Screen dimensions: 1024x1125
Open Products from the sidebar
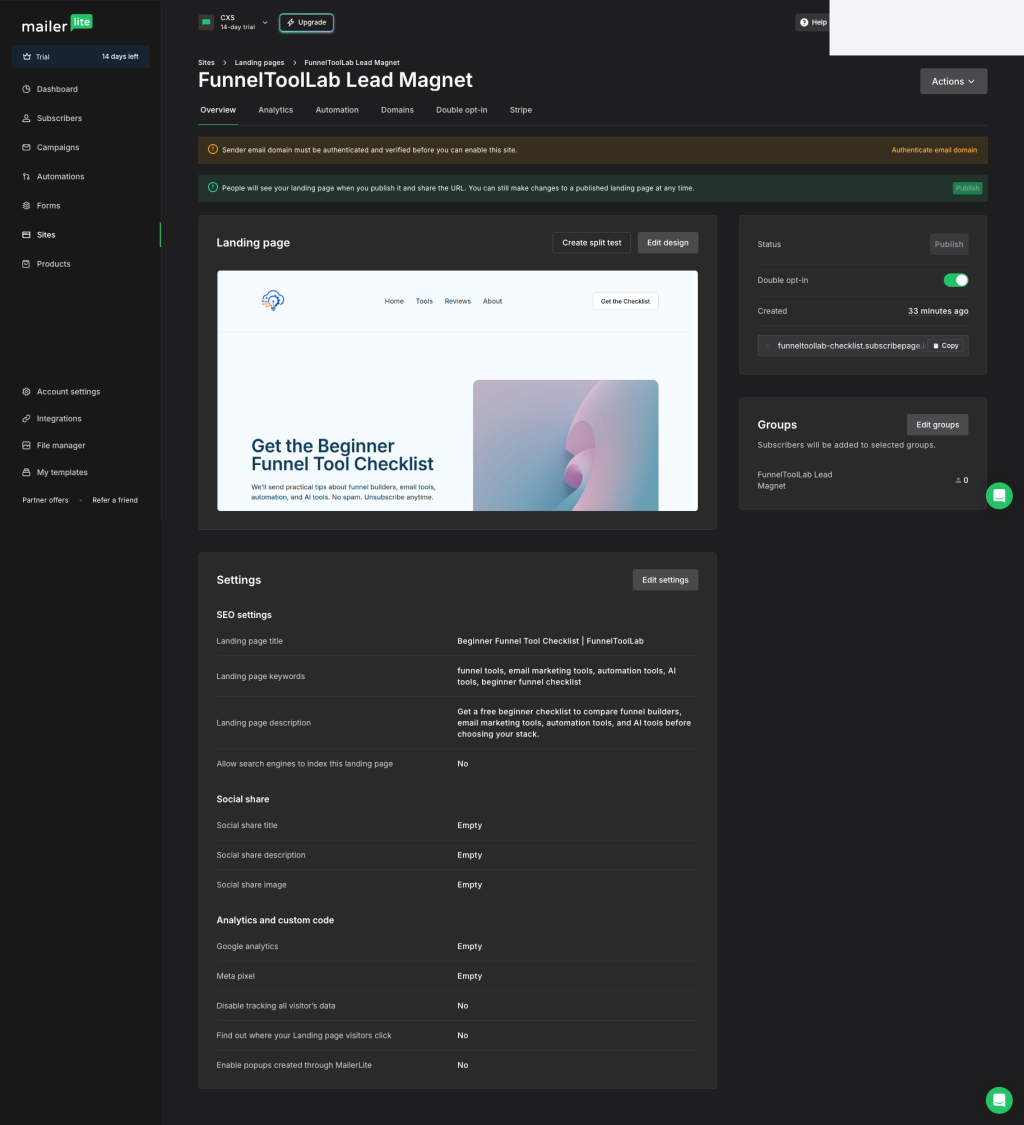click(53, 264)
